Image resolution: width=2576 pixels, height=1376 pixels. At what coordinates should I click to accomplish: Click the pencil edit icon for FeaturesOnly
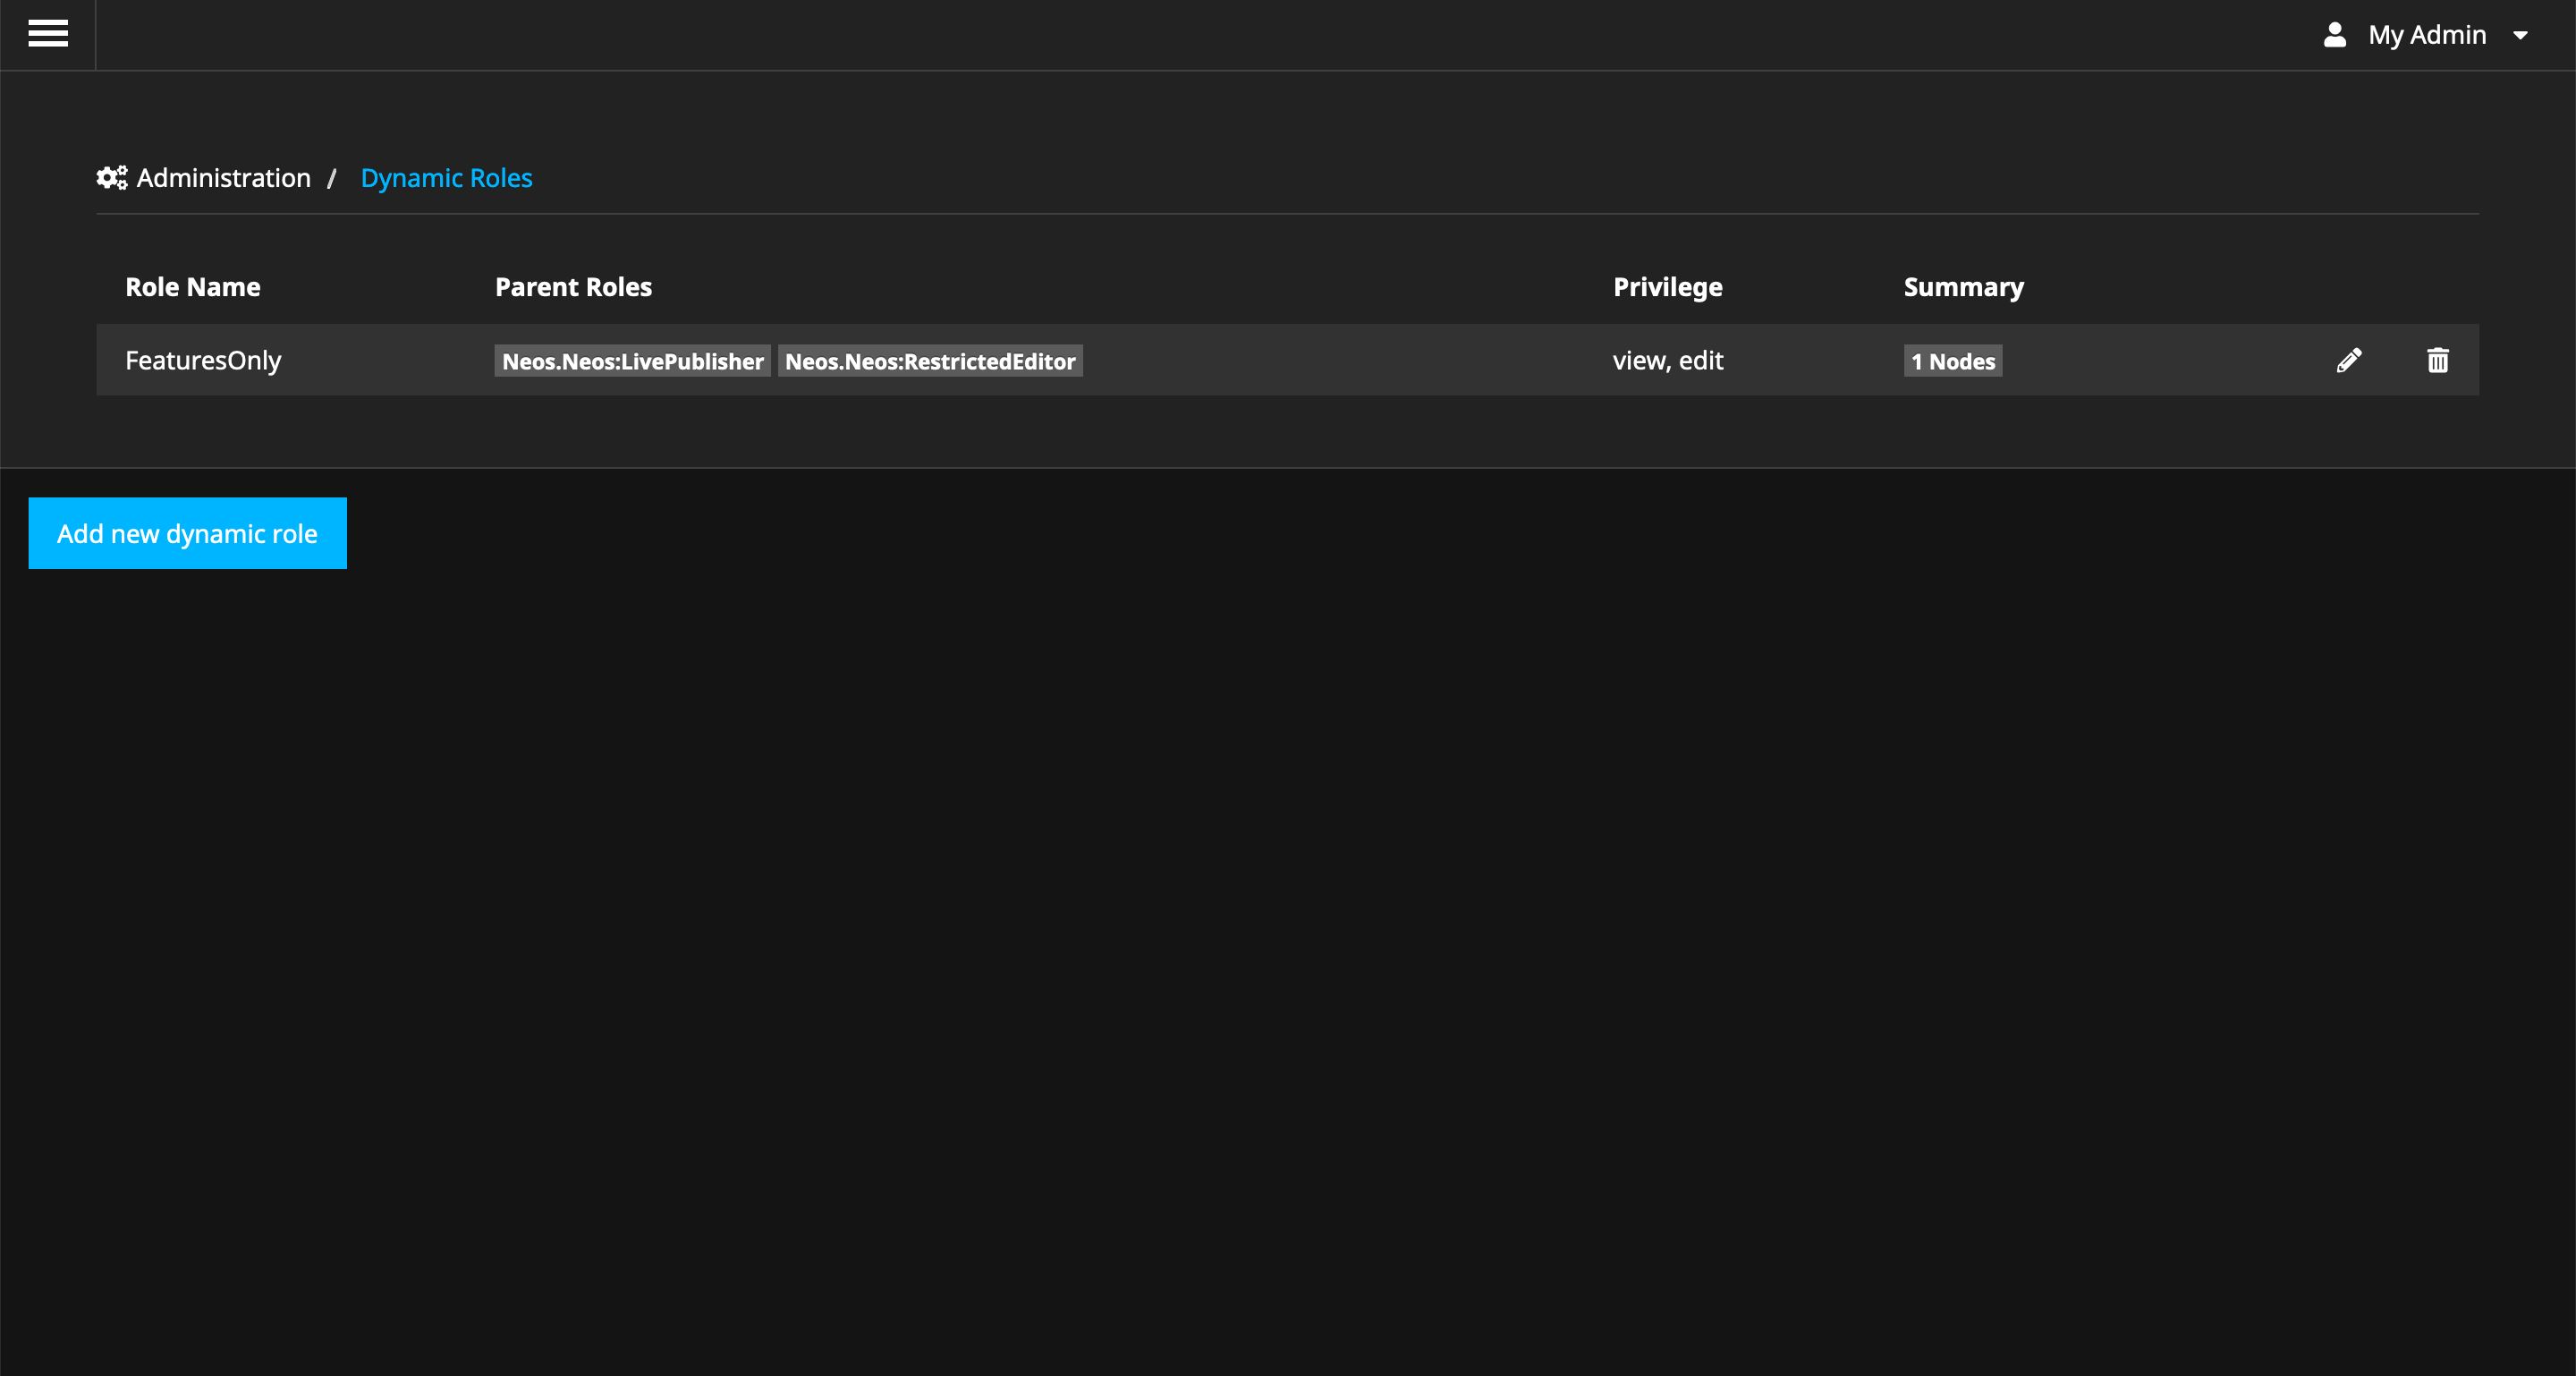(2349, 360)
